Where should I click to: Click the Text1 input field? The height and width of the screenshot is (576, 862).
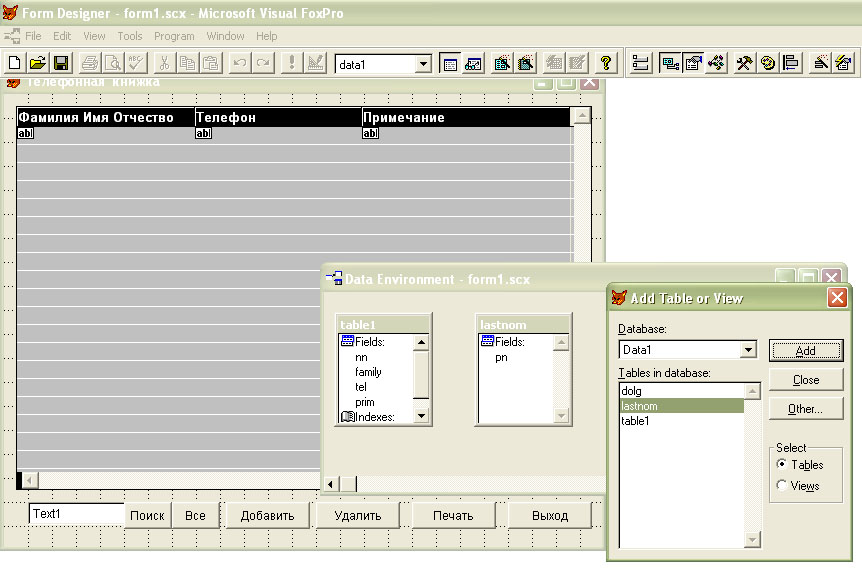pos(76,514)
